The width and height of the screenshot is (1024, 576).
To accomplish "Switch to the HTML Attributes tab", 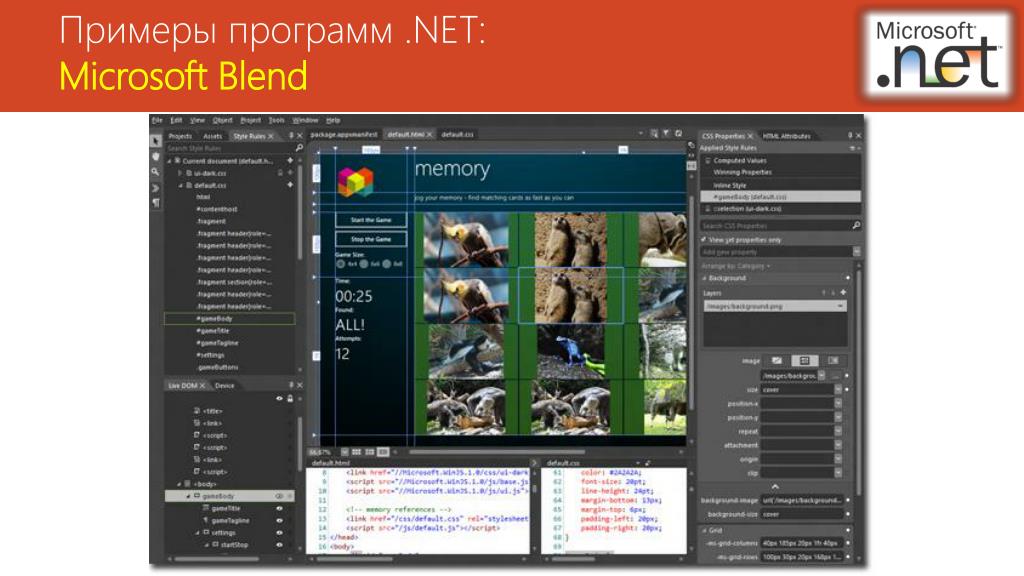I will 787,136.
